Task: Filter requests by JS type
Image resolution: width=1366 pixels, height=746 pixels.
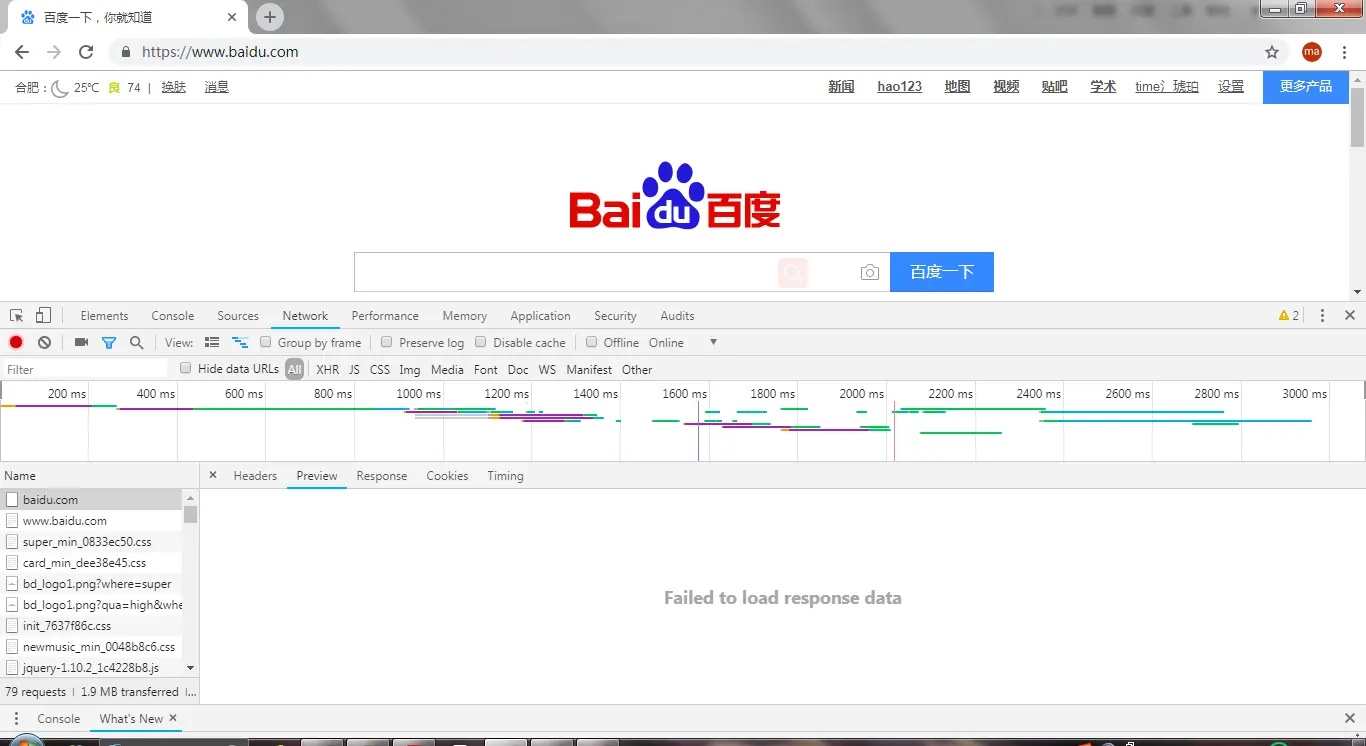Action: tap(354, 369)
